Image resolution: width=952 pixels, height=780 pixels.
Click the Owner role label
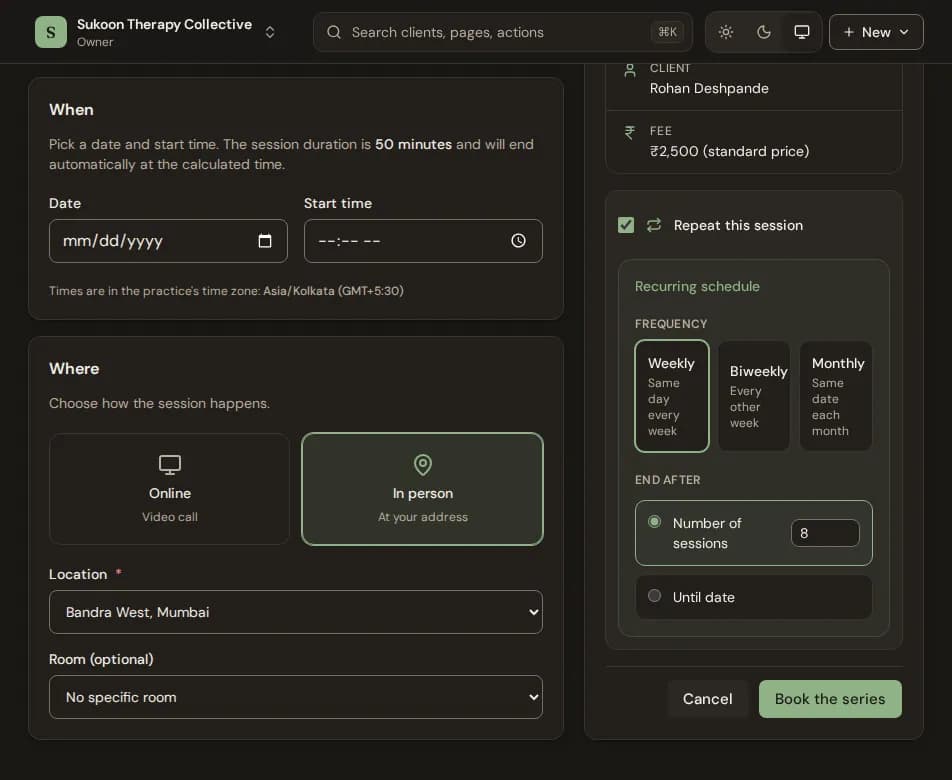(x=95, y=42)
